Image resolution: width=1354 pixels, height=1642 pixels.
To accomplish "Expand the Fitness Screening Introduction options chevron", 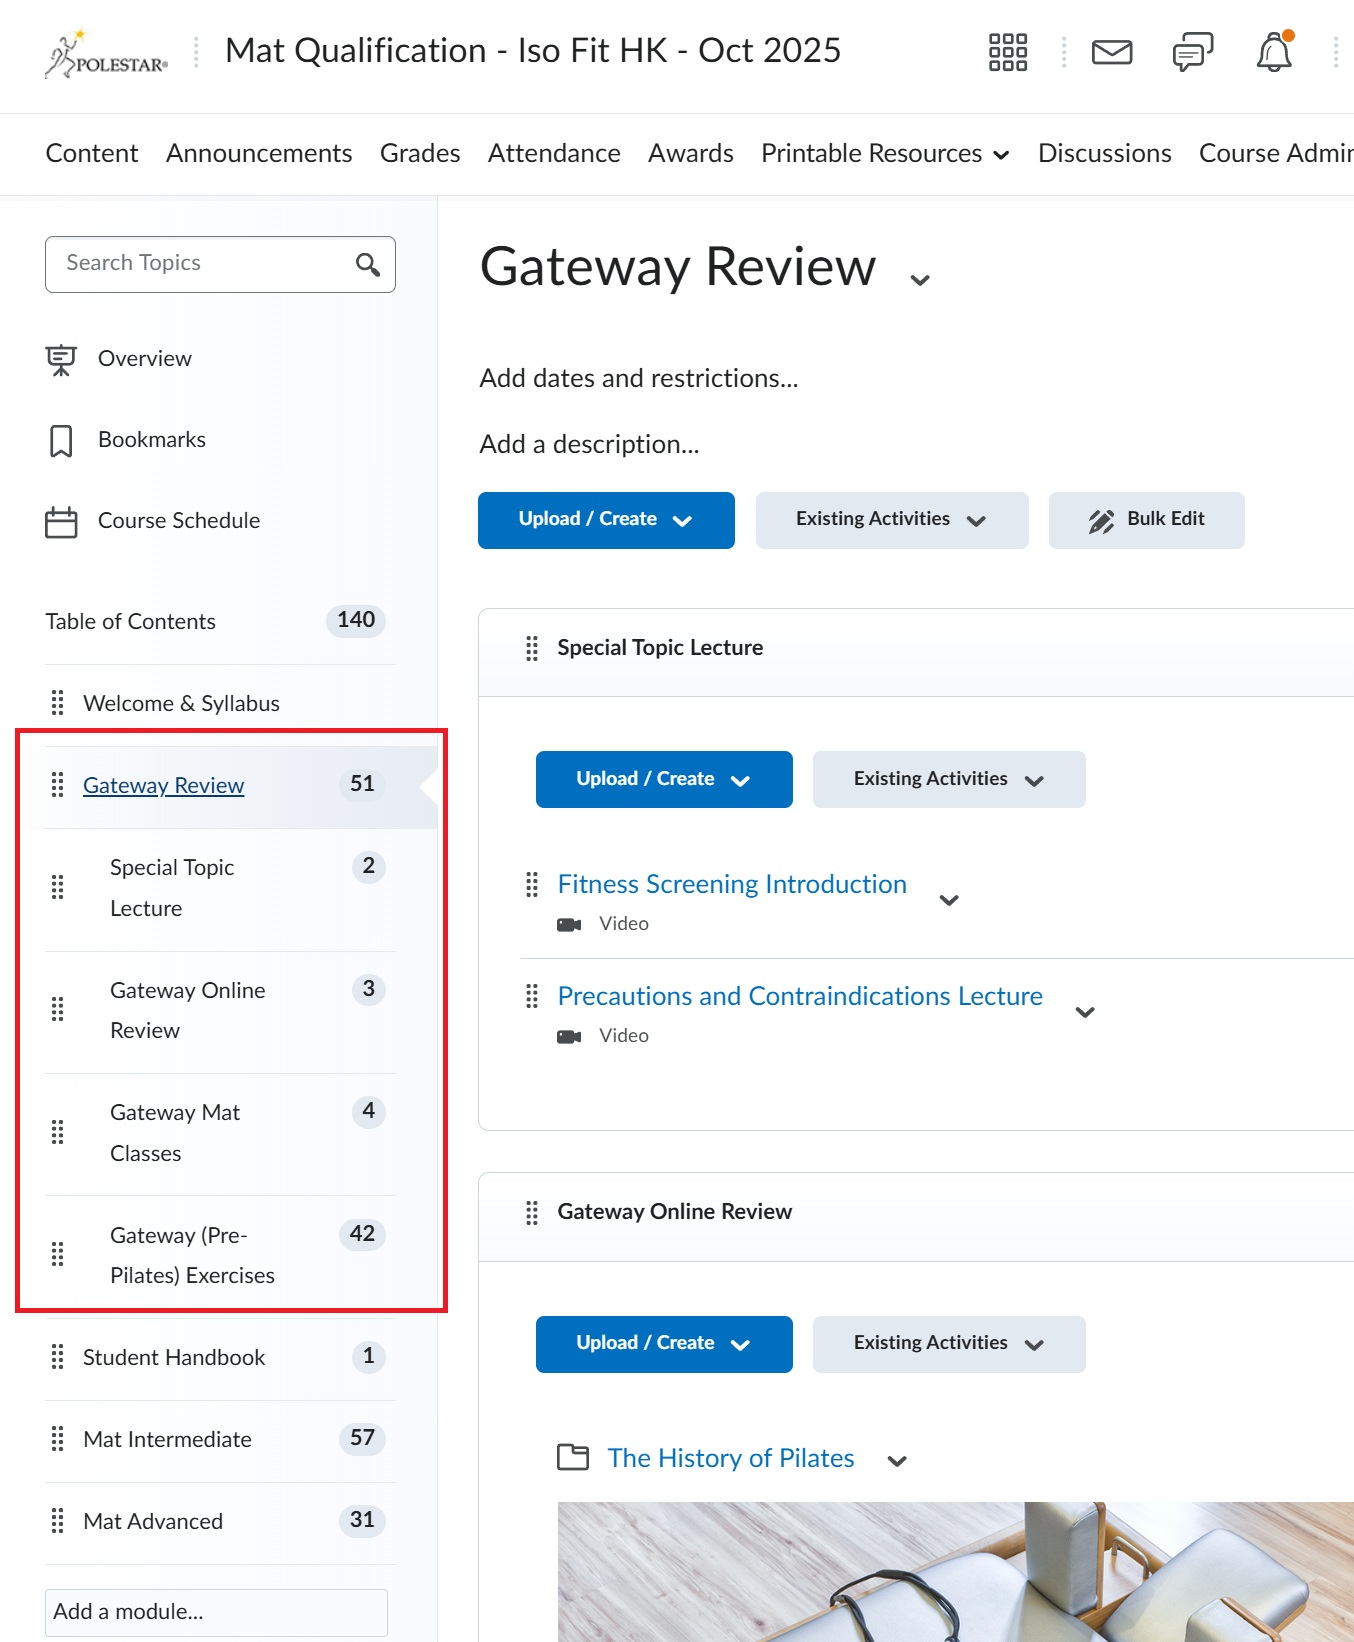I will tap(949, 900).
